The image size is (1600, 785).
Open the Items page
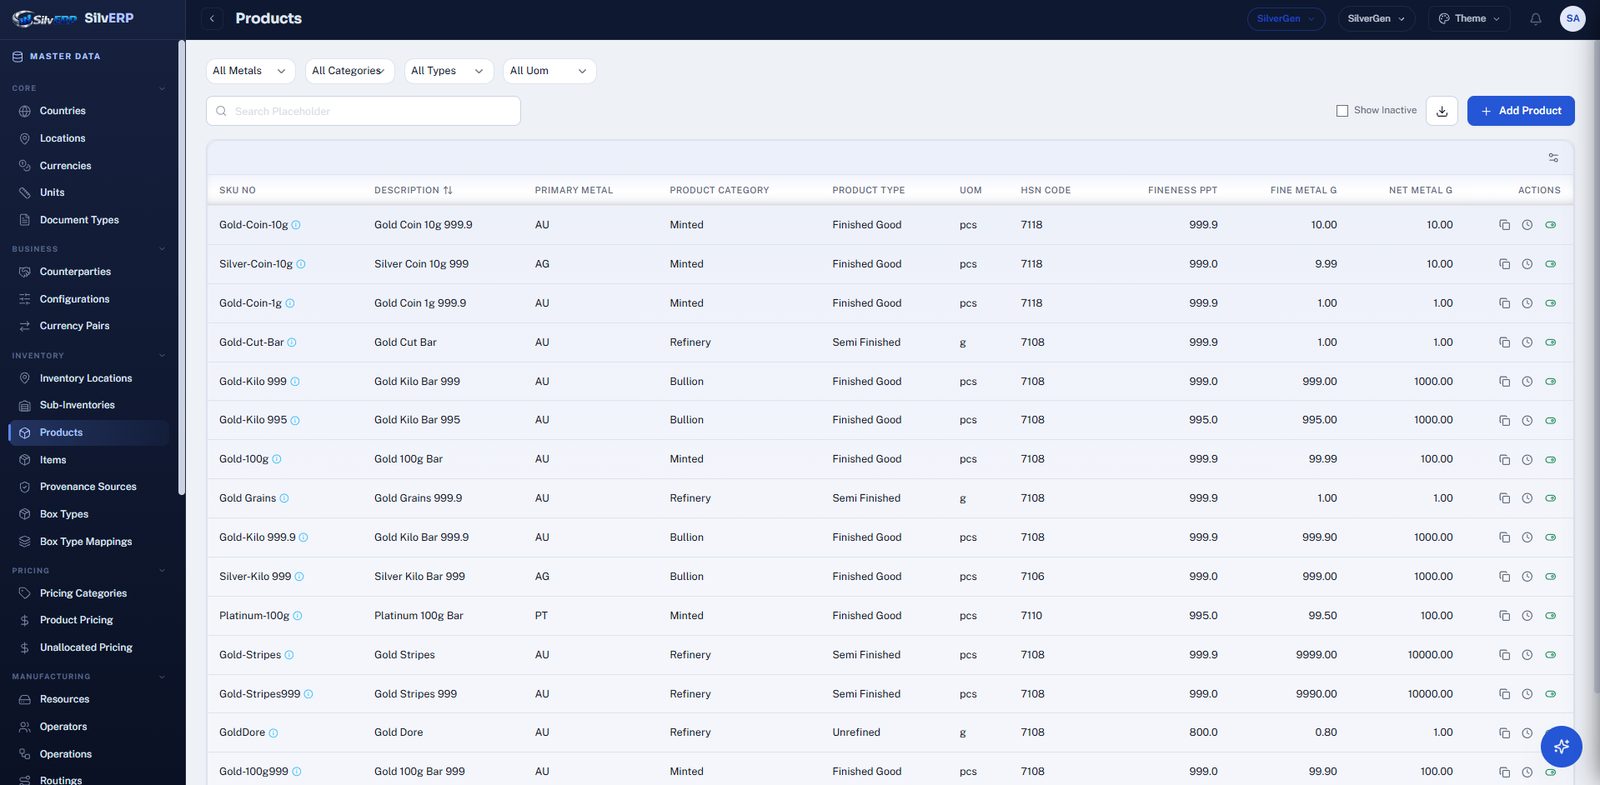click(x=53, y=460)
